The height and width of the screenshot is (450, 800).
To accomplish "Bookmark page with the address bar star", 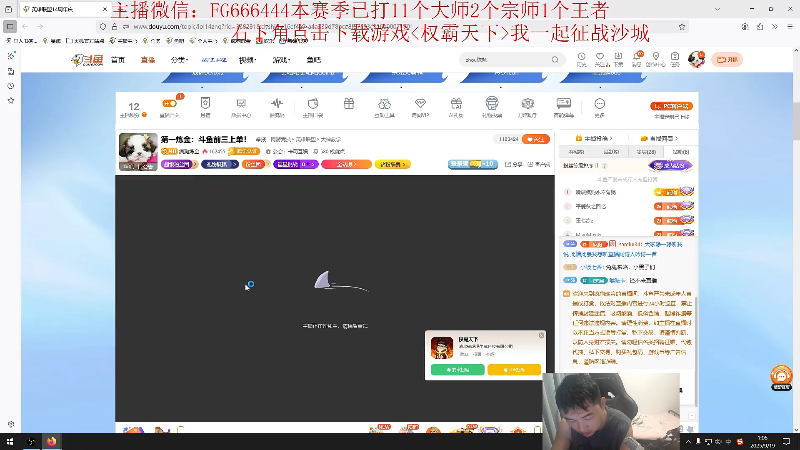I will coord(682,27).
